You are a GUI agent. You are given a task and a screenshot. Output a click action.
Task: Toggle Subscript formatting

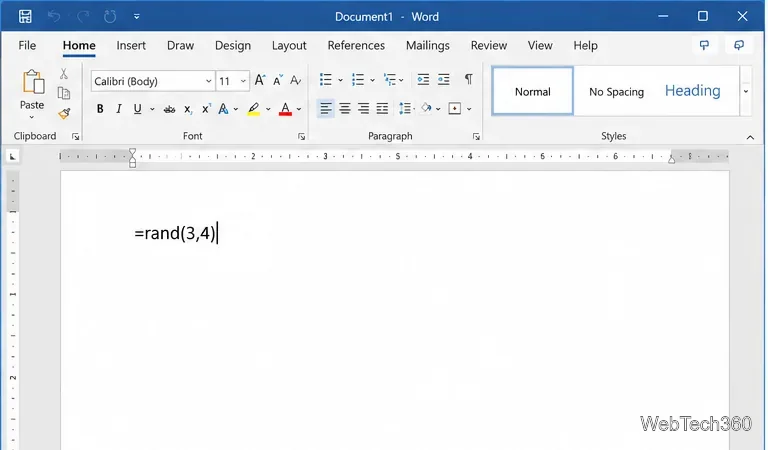coord(188,109)
